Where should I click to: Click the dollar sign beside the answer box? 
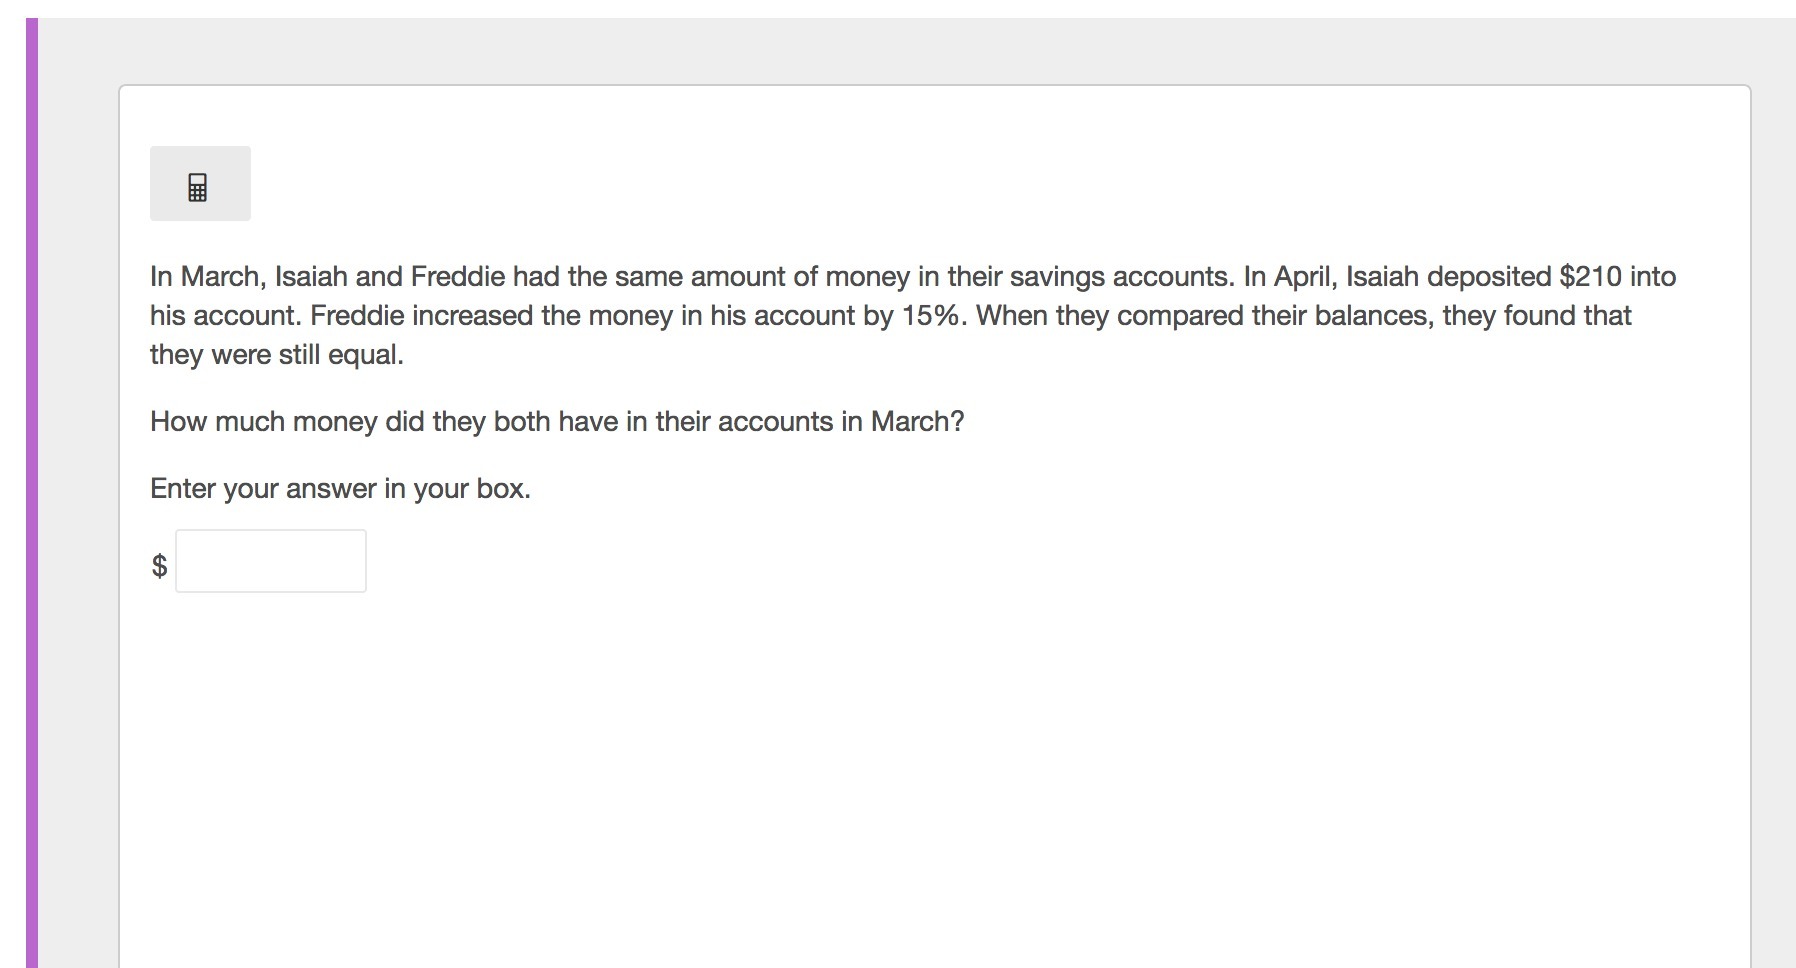pos(159,566)
